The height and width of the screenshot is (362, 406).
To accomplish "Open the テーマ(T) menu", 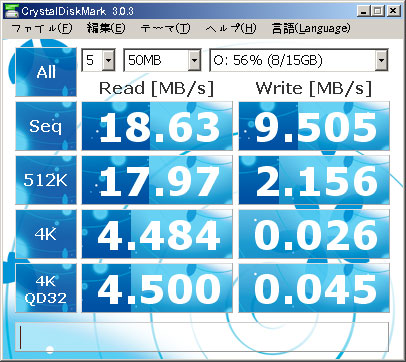I will coord(165,28).
